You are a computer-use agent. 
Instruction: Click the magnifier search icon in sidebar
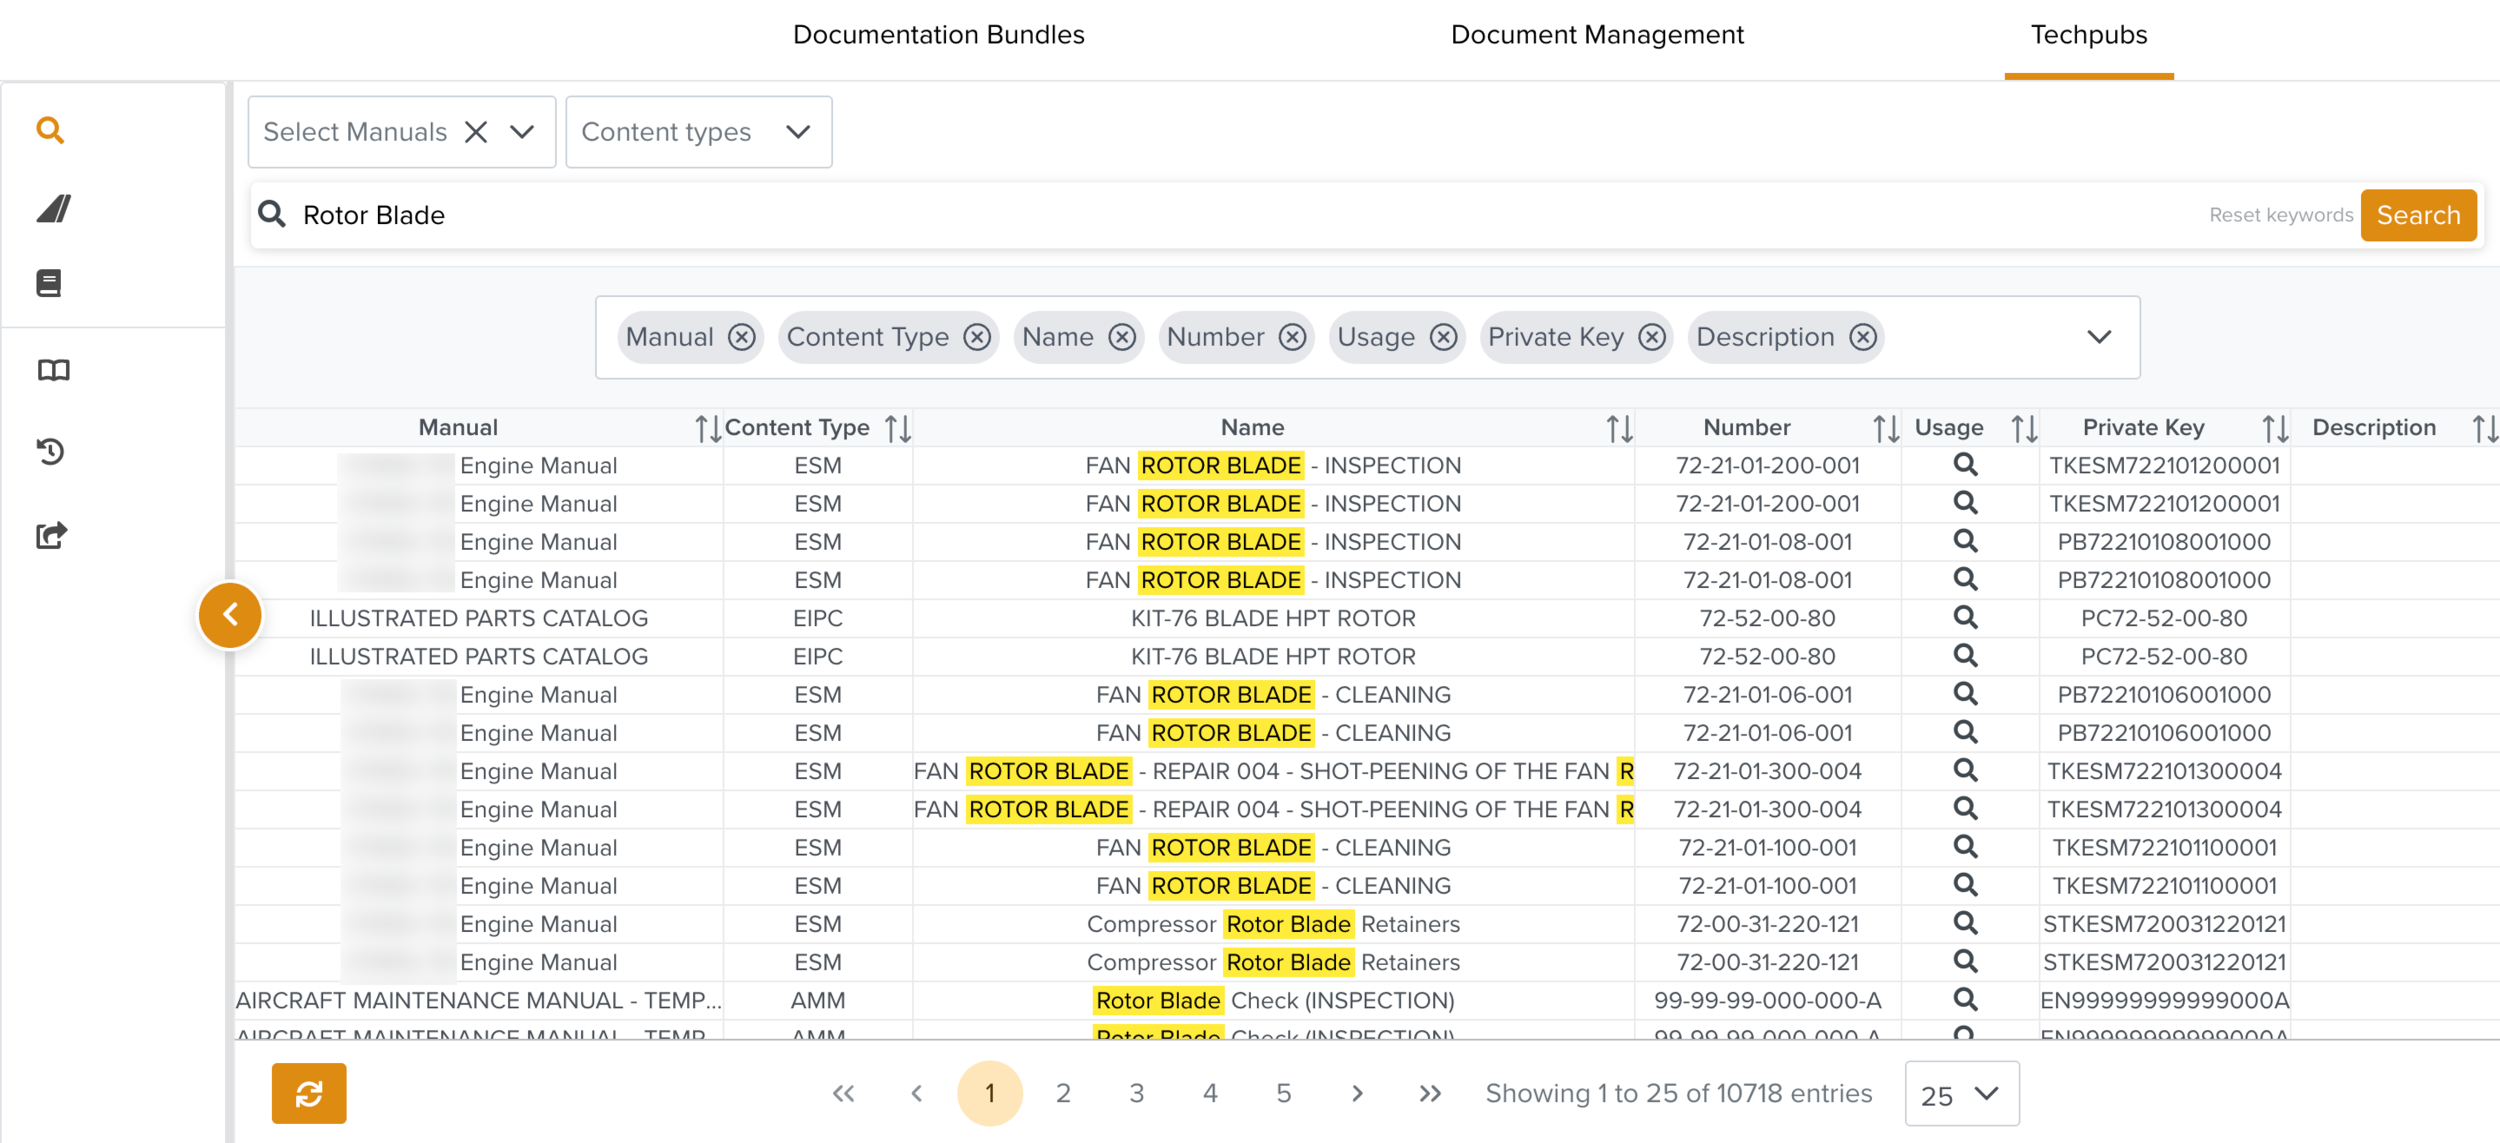[x=50, y=130]
